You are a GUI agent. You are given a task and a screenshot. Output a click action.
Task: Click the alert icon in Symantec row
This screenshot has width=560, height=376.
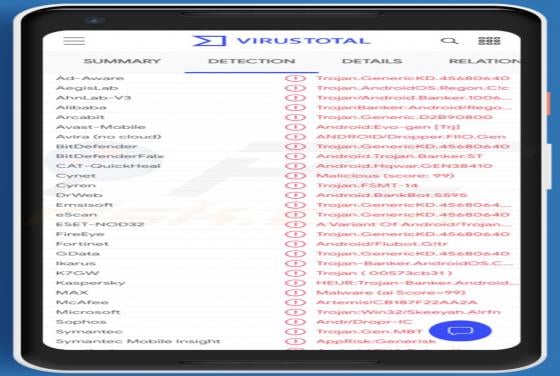(x=295, y=332)
